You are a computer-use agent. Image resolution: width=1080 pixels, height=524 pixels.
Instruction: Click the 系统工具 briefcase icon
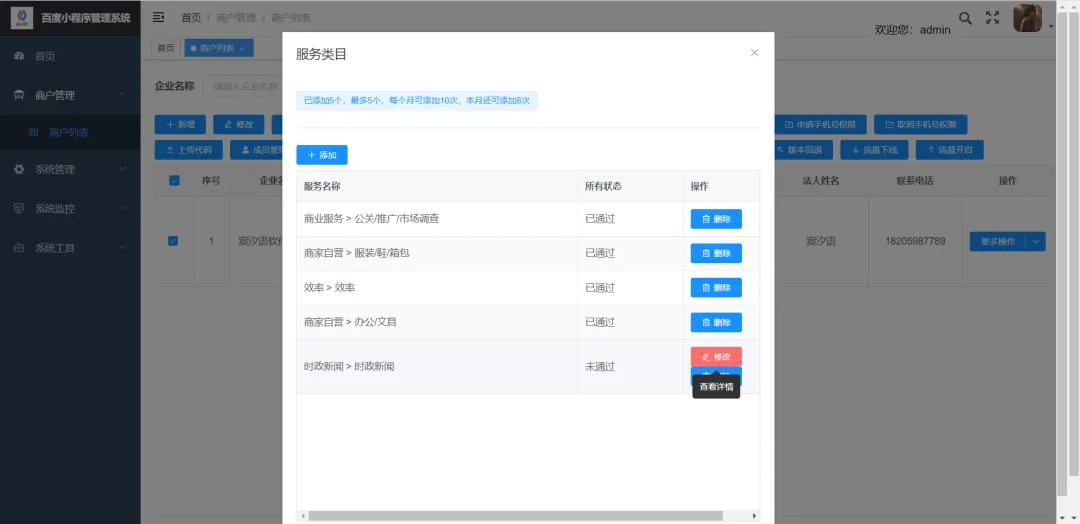(19, 248)
